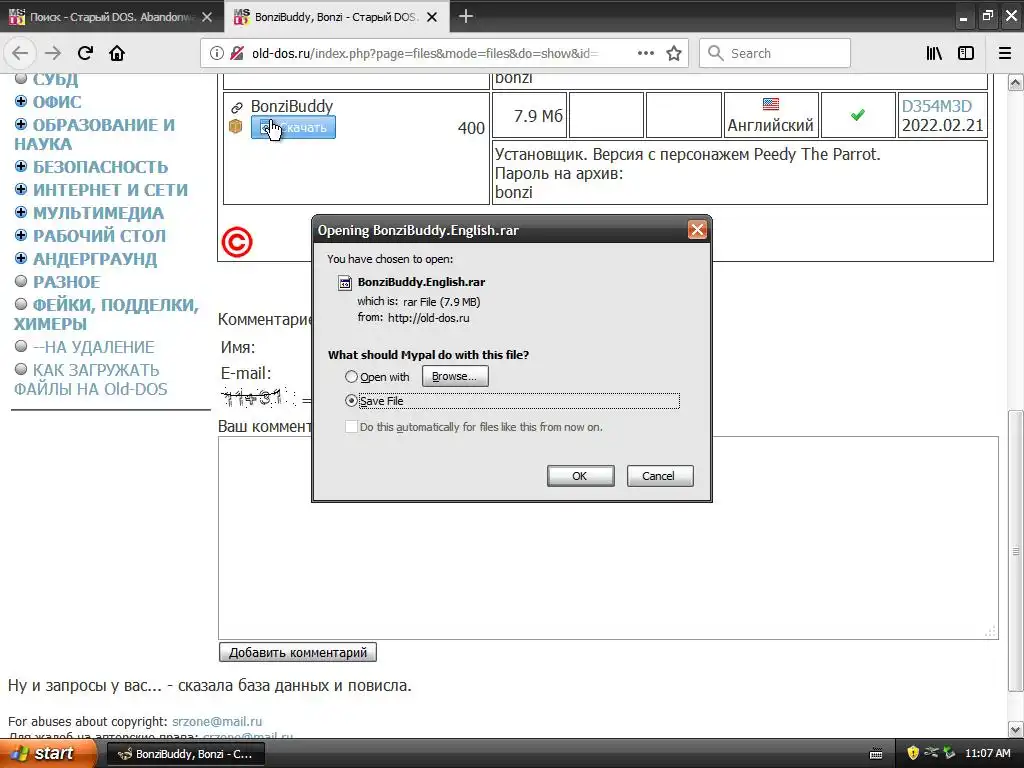Image resolution: width=1024 pixels, height=768 pixels.
Task: Open the РАЗНОЕ category link
Action: [x=67, y=282]
